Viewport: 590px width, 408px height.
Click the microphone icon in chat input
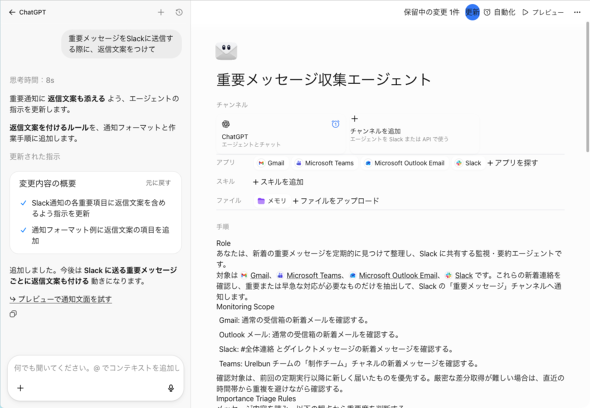[171, 388]
